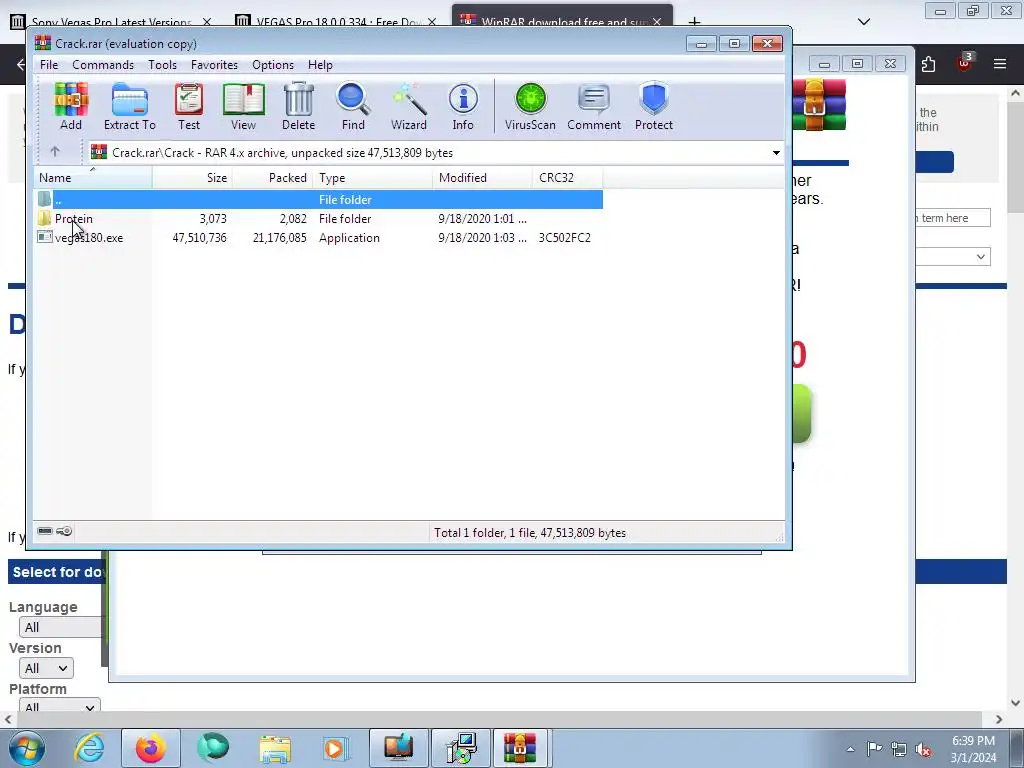This screenshot has height=768, width=1024.
Task: Select the Protein folder row
Action: click(x=318, y=218)
